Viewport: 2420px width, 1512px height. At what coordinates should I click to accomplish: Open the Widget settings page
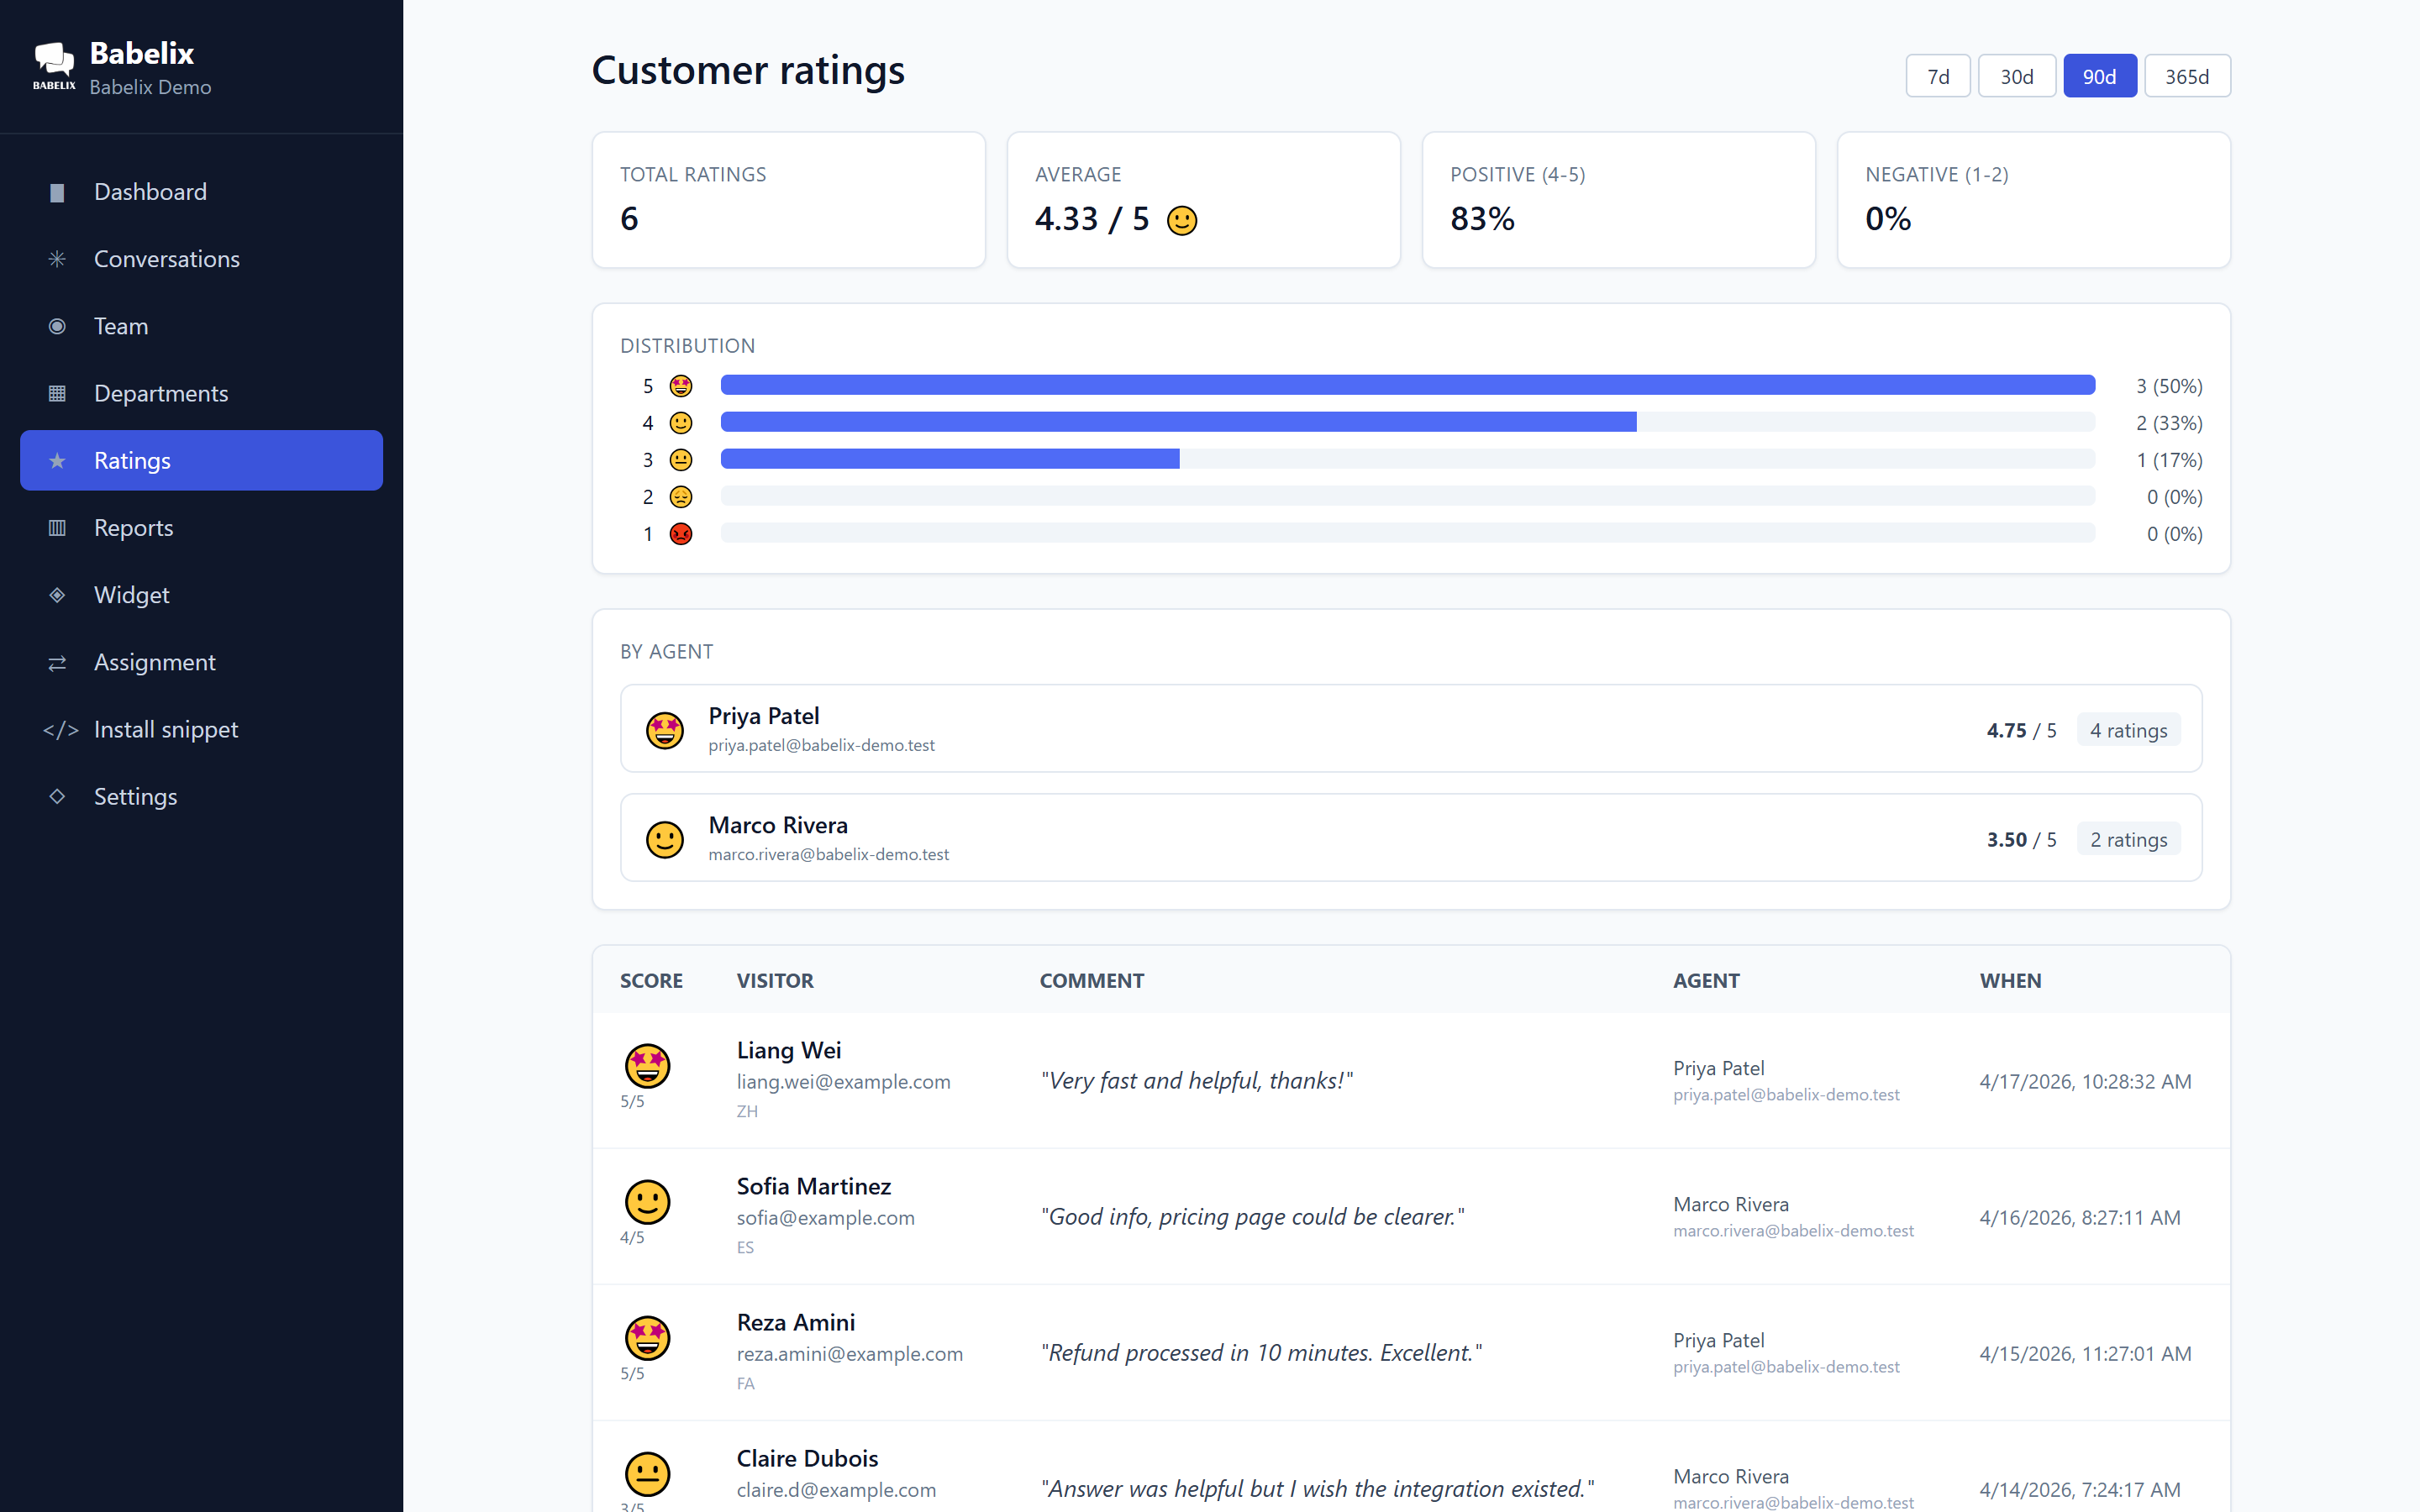pos(201,595)
